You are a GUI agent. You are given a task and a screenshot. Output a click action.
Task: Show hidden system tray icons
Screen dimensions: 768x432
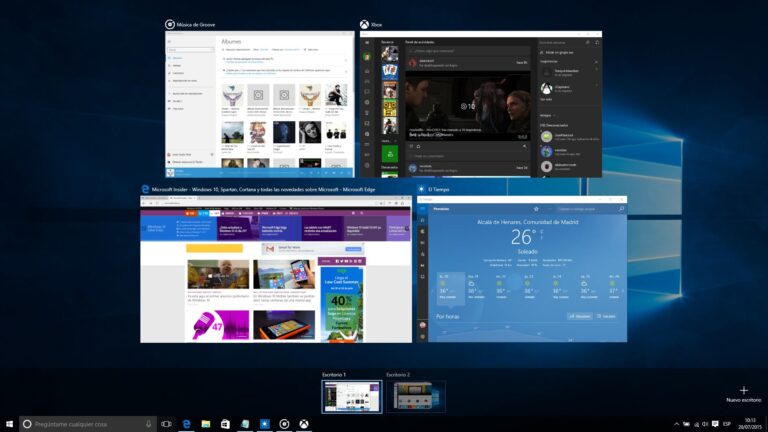pos(676,424)
